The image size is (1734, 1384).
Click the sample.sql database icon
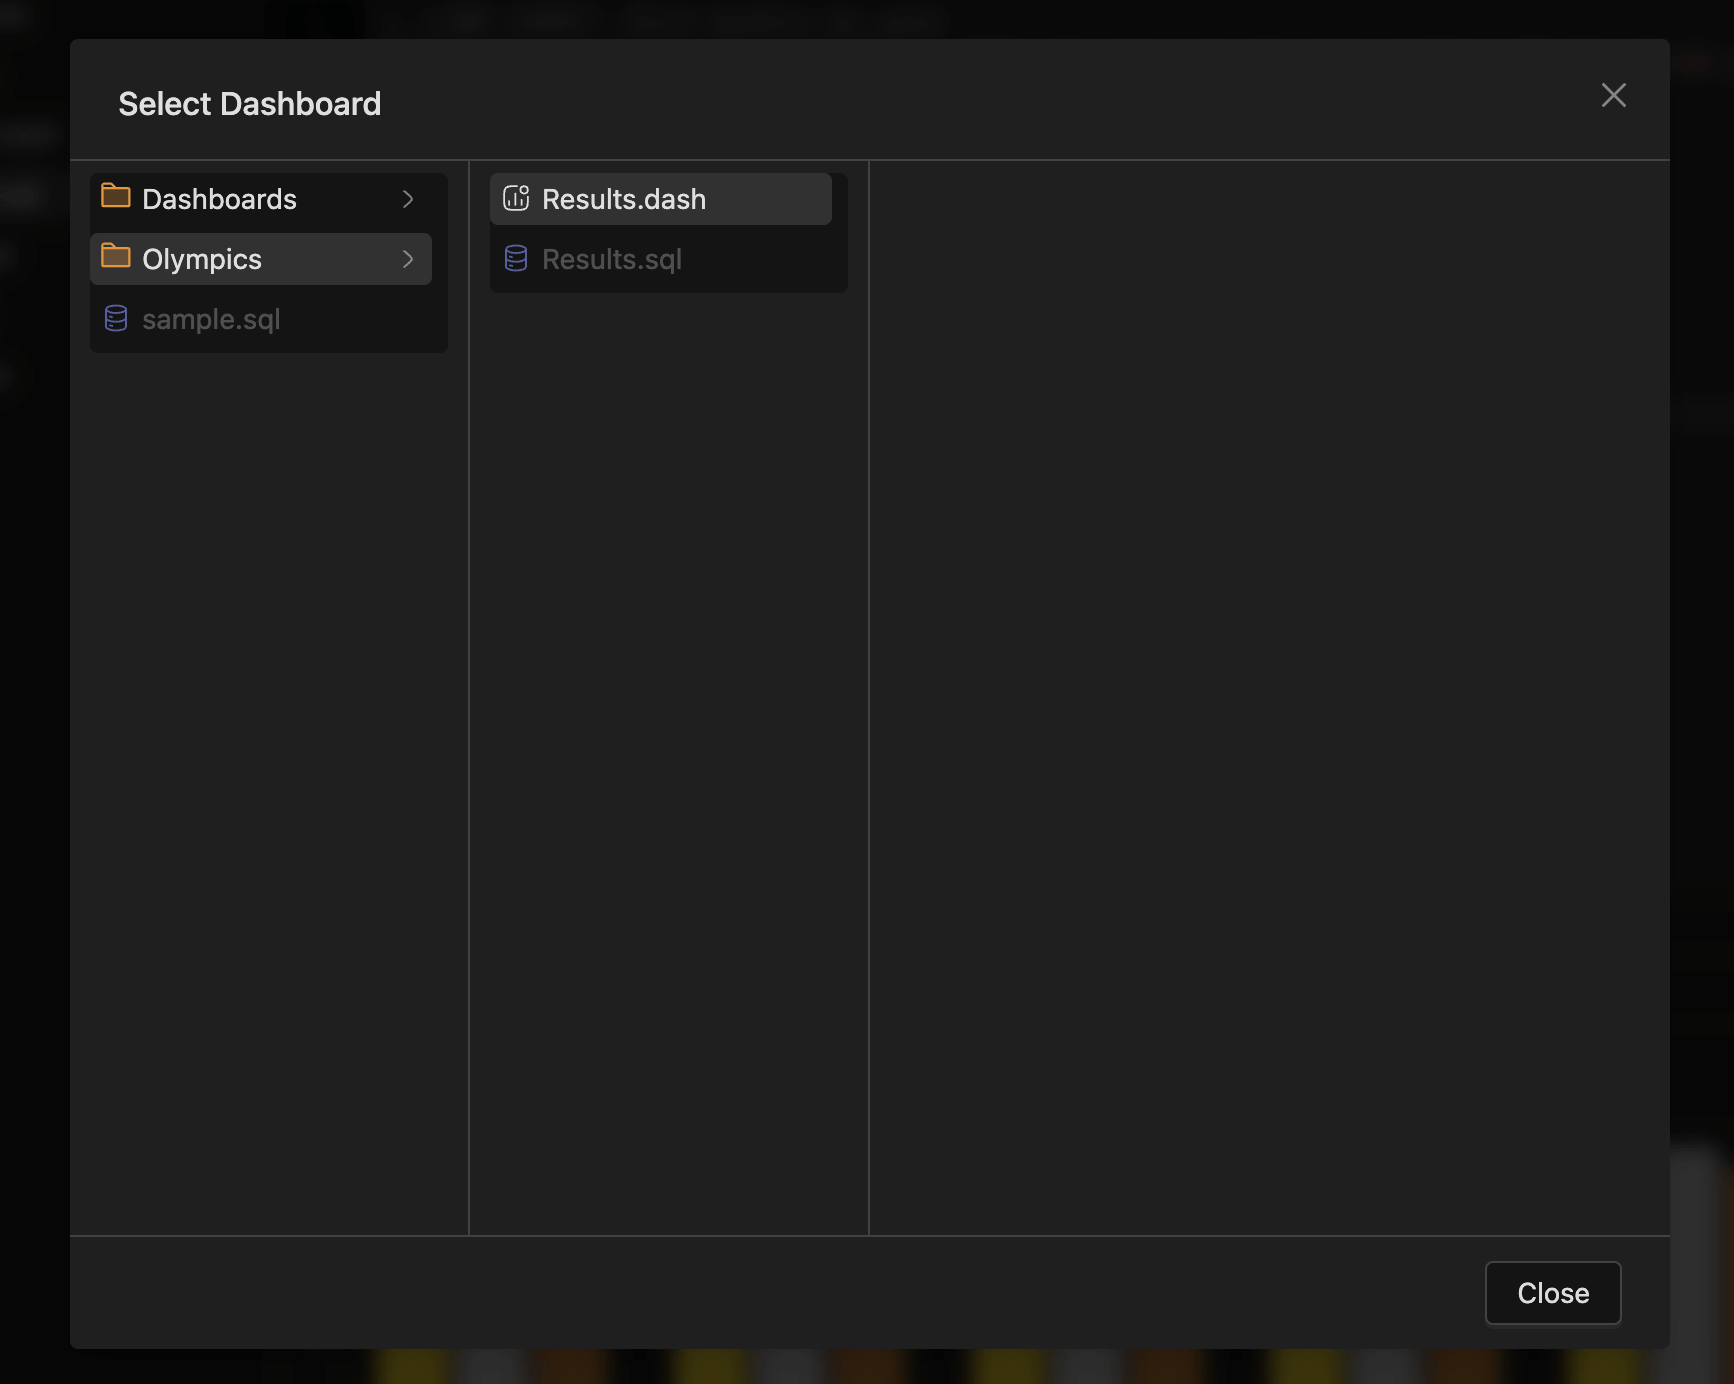tap(116, 319)
